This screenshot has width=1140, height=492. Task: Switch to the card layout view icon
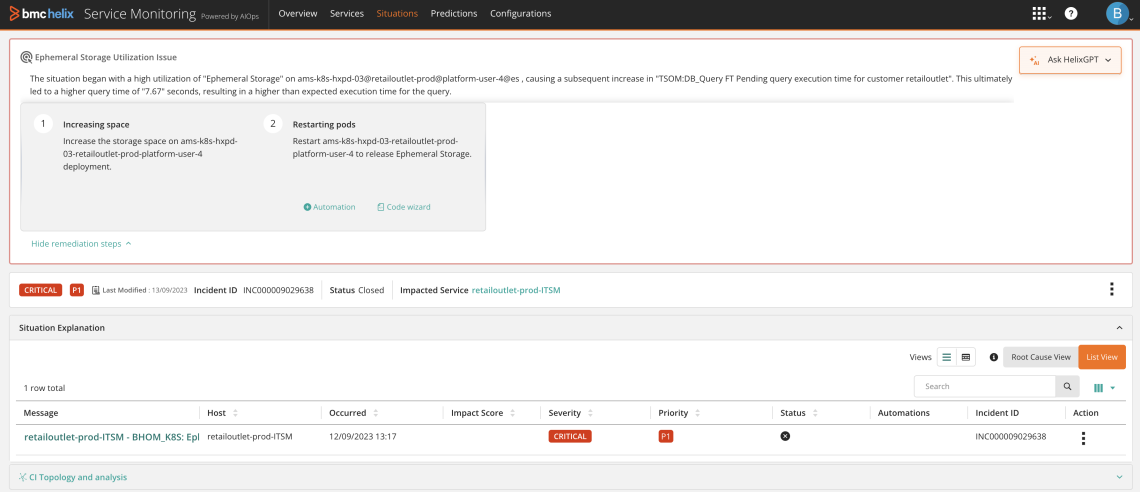[966, 357]
